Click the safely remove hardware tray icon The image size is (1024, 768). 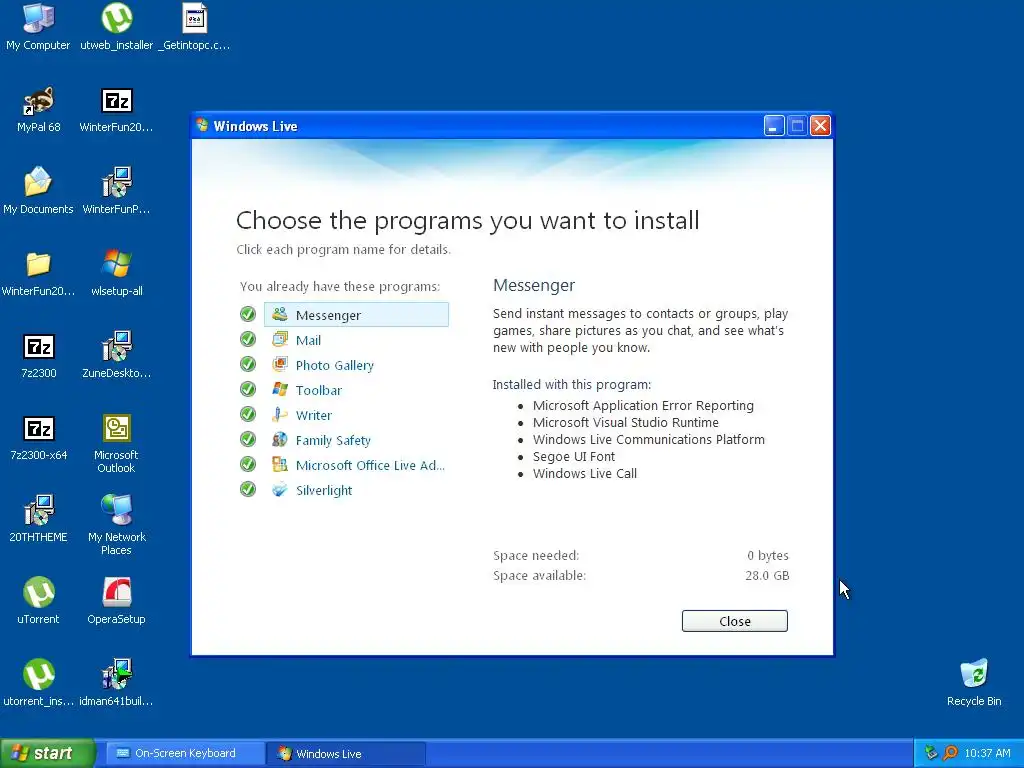(931, 753)
